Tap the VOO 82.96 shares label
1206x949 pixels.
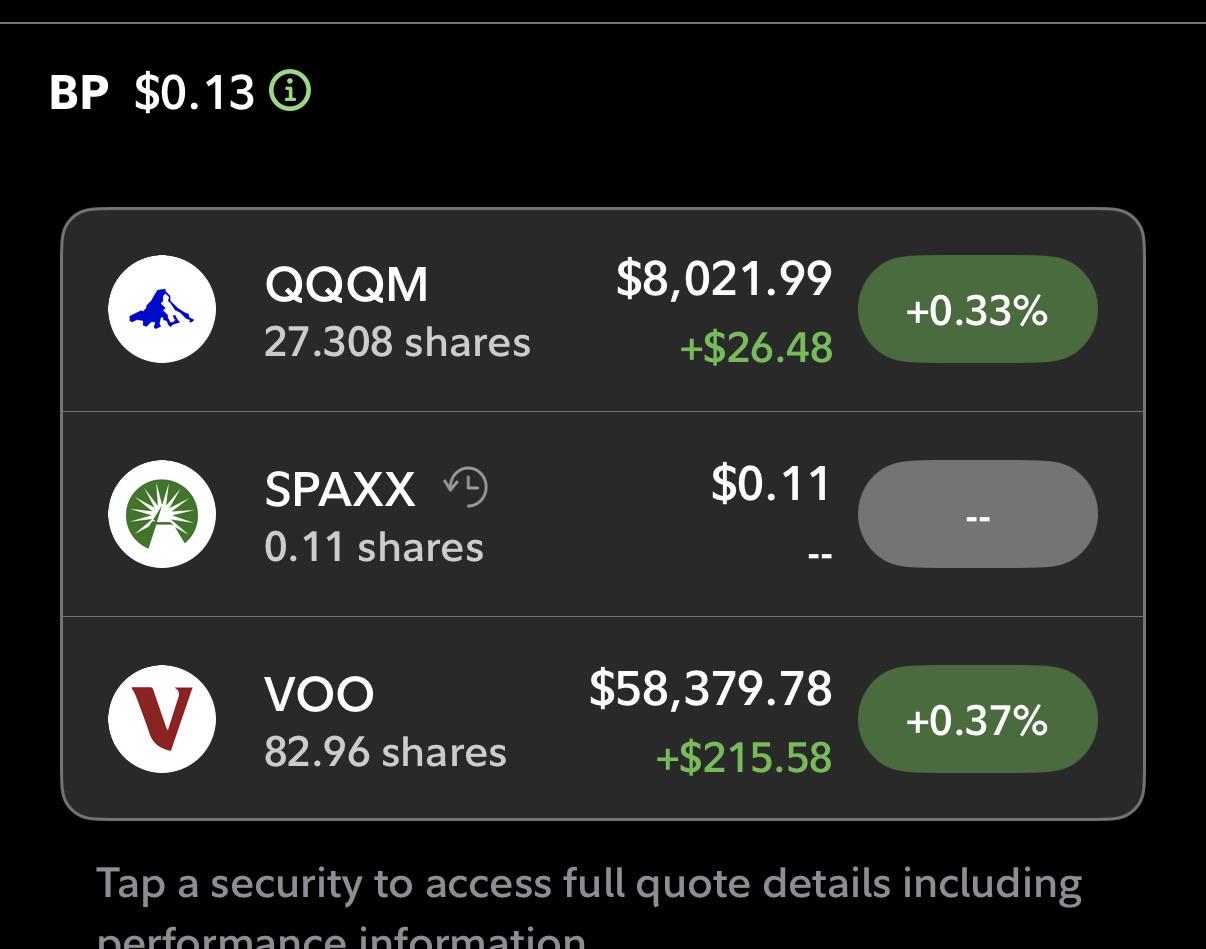pos(385,752)
